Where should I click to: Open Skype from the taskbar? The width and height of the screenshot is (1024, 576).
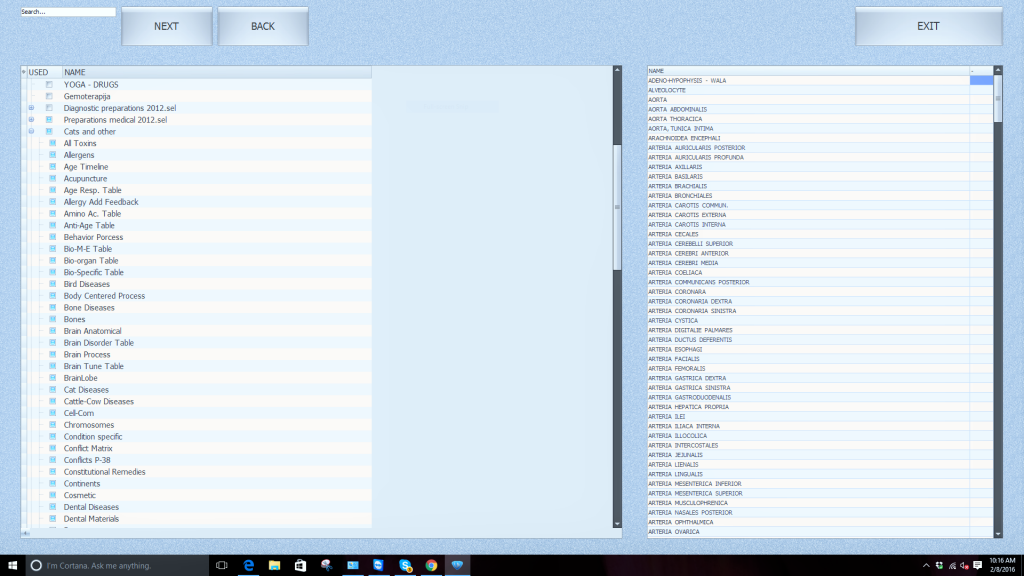405,565
